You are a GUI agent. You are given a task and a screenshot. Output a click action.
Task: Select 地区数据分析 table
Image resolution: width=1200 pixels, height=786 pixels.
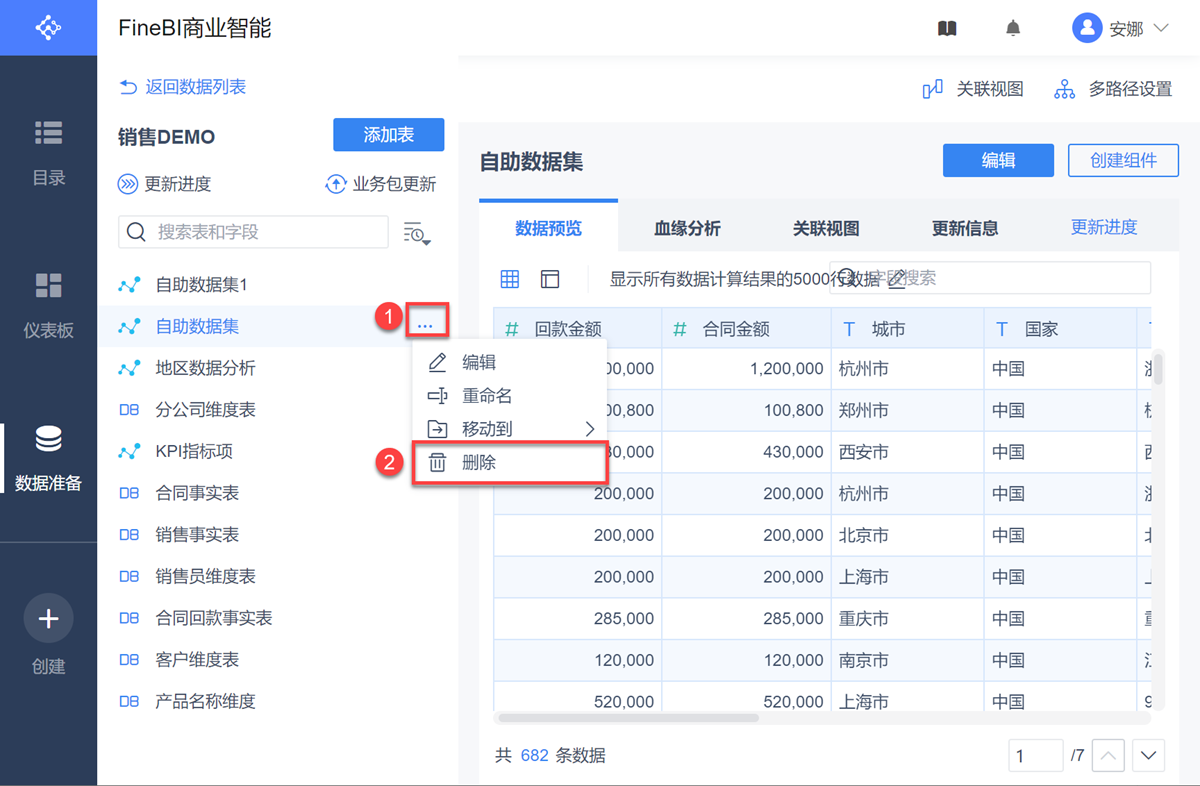click(205, 368)
